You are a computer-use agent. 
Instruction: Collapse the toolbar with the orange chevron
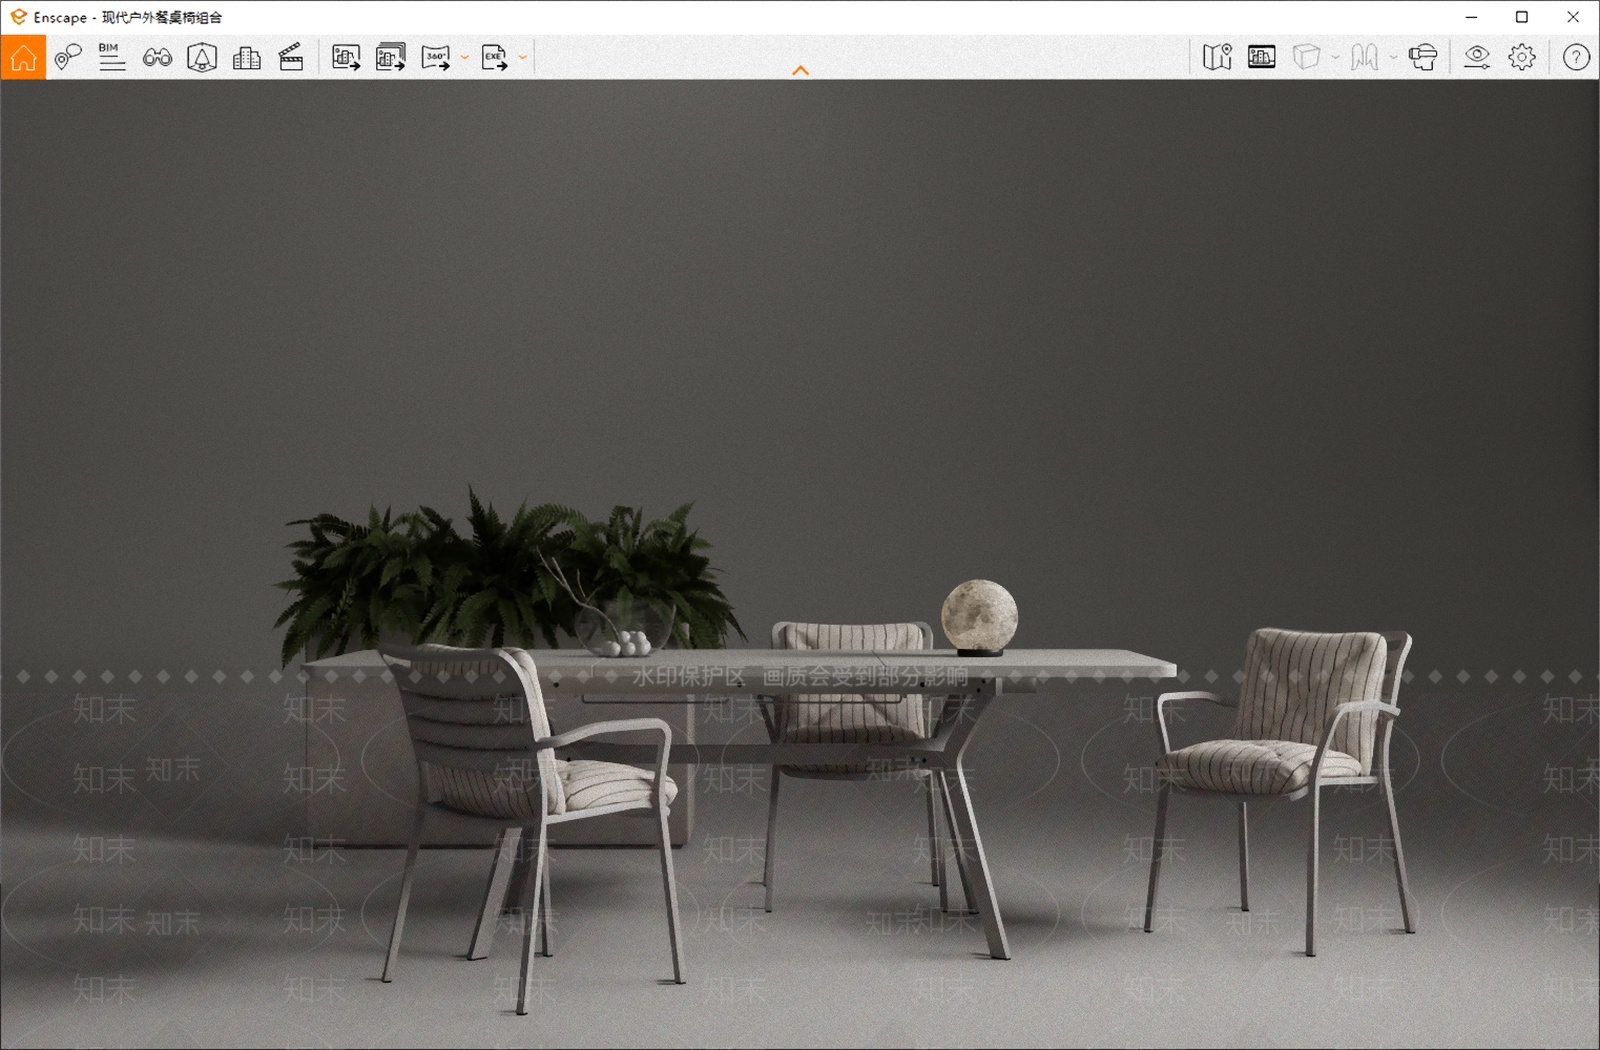800,70
